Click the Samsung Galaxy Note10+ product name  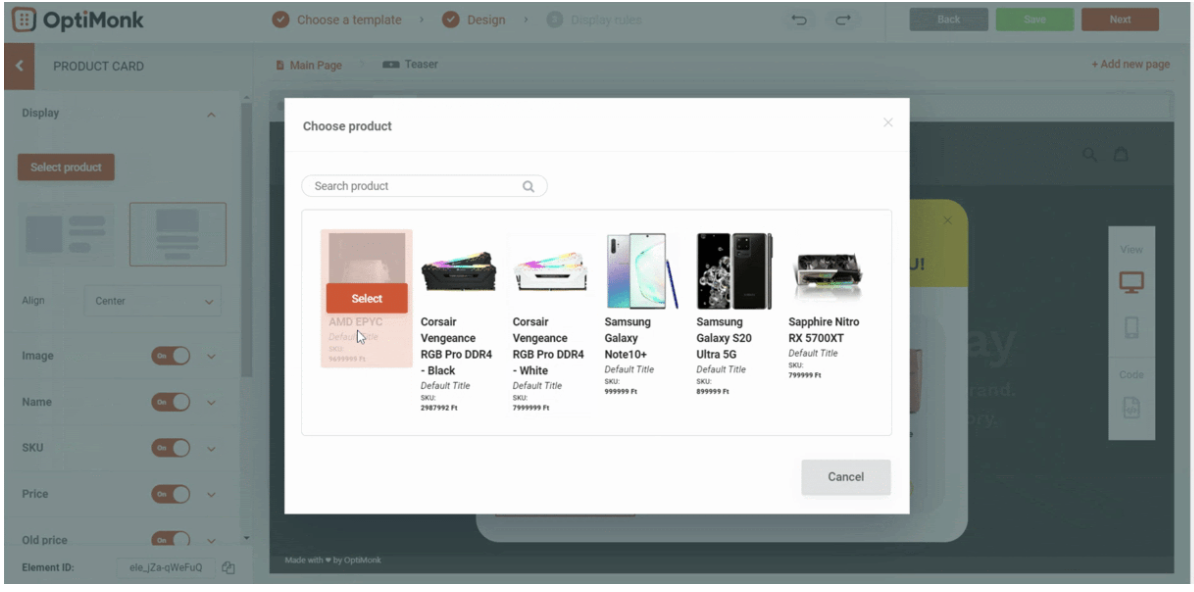[x=628, y=338]
